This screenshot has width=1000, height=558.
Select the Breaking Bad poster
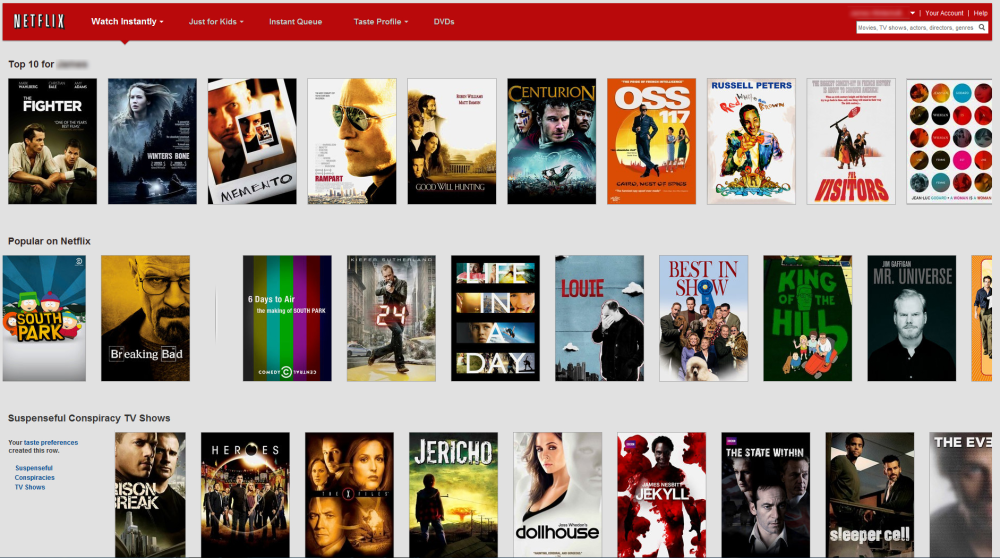[x=145, y=318]
